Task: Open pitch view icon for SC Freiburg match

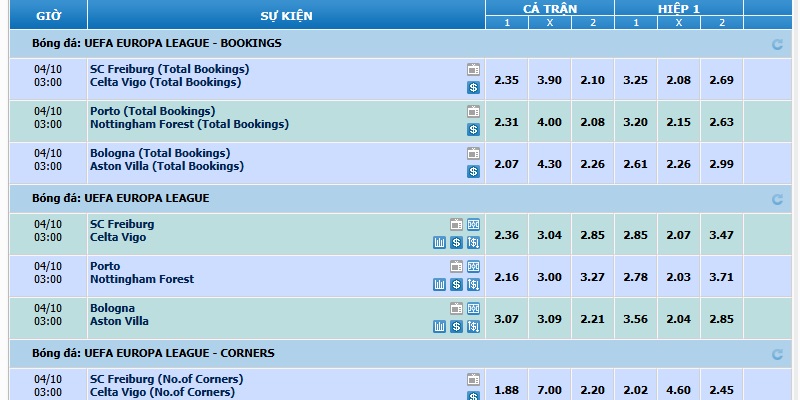Action: point(473,224)
